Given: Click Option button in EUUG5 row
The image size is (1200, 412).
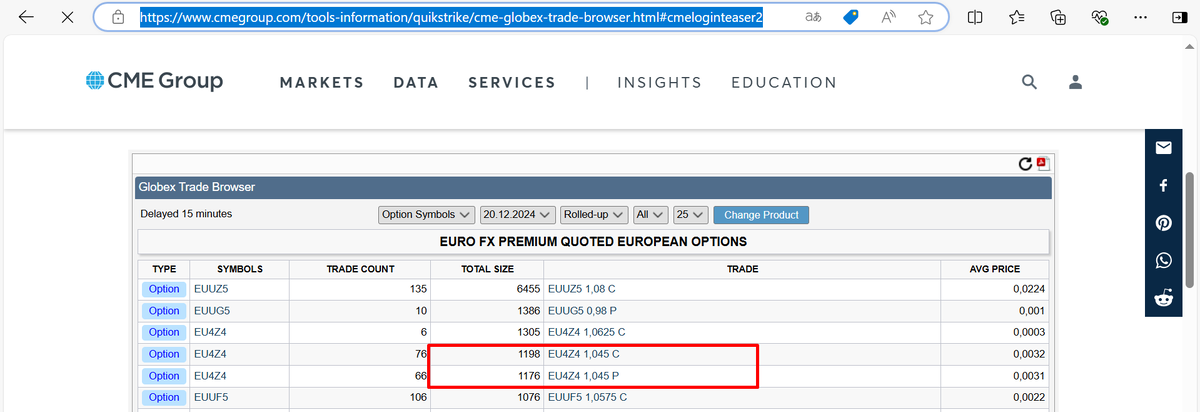Looking at the screenshot, I should click(164, 310).
